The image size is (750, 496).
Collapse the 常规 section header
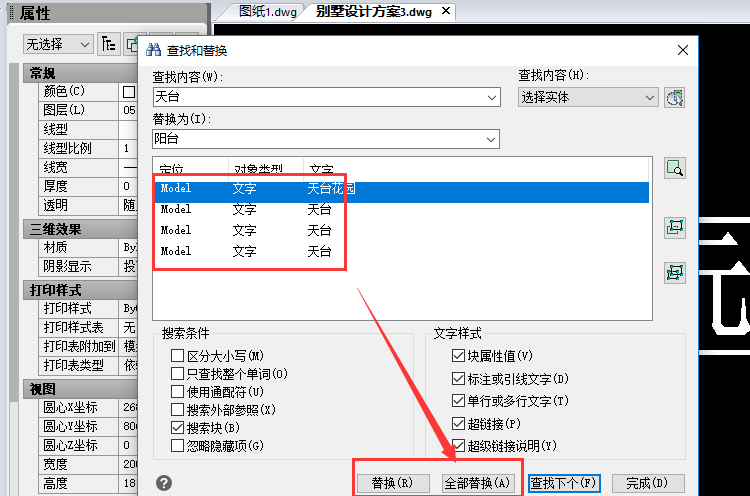coord(80,73)
